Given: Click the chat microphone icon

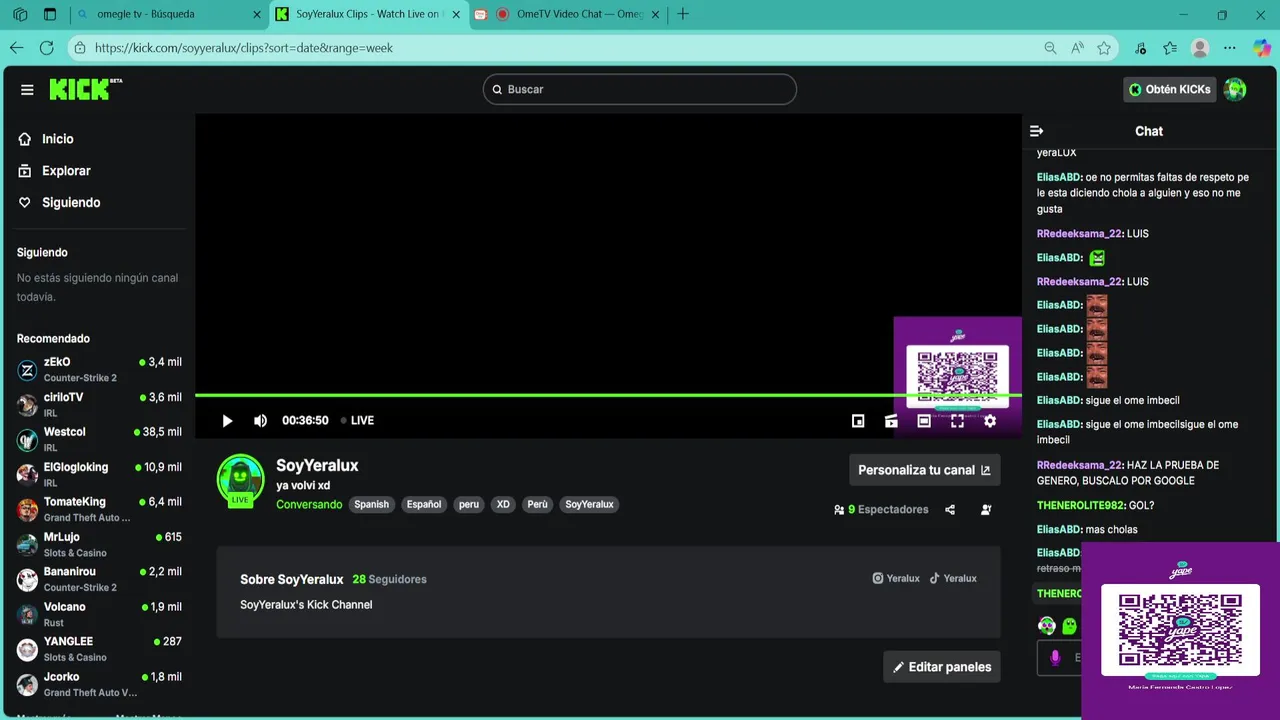Looking at the screenshot, I should [x=1055, y=657].
